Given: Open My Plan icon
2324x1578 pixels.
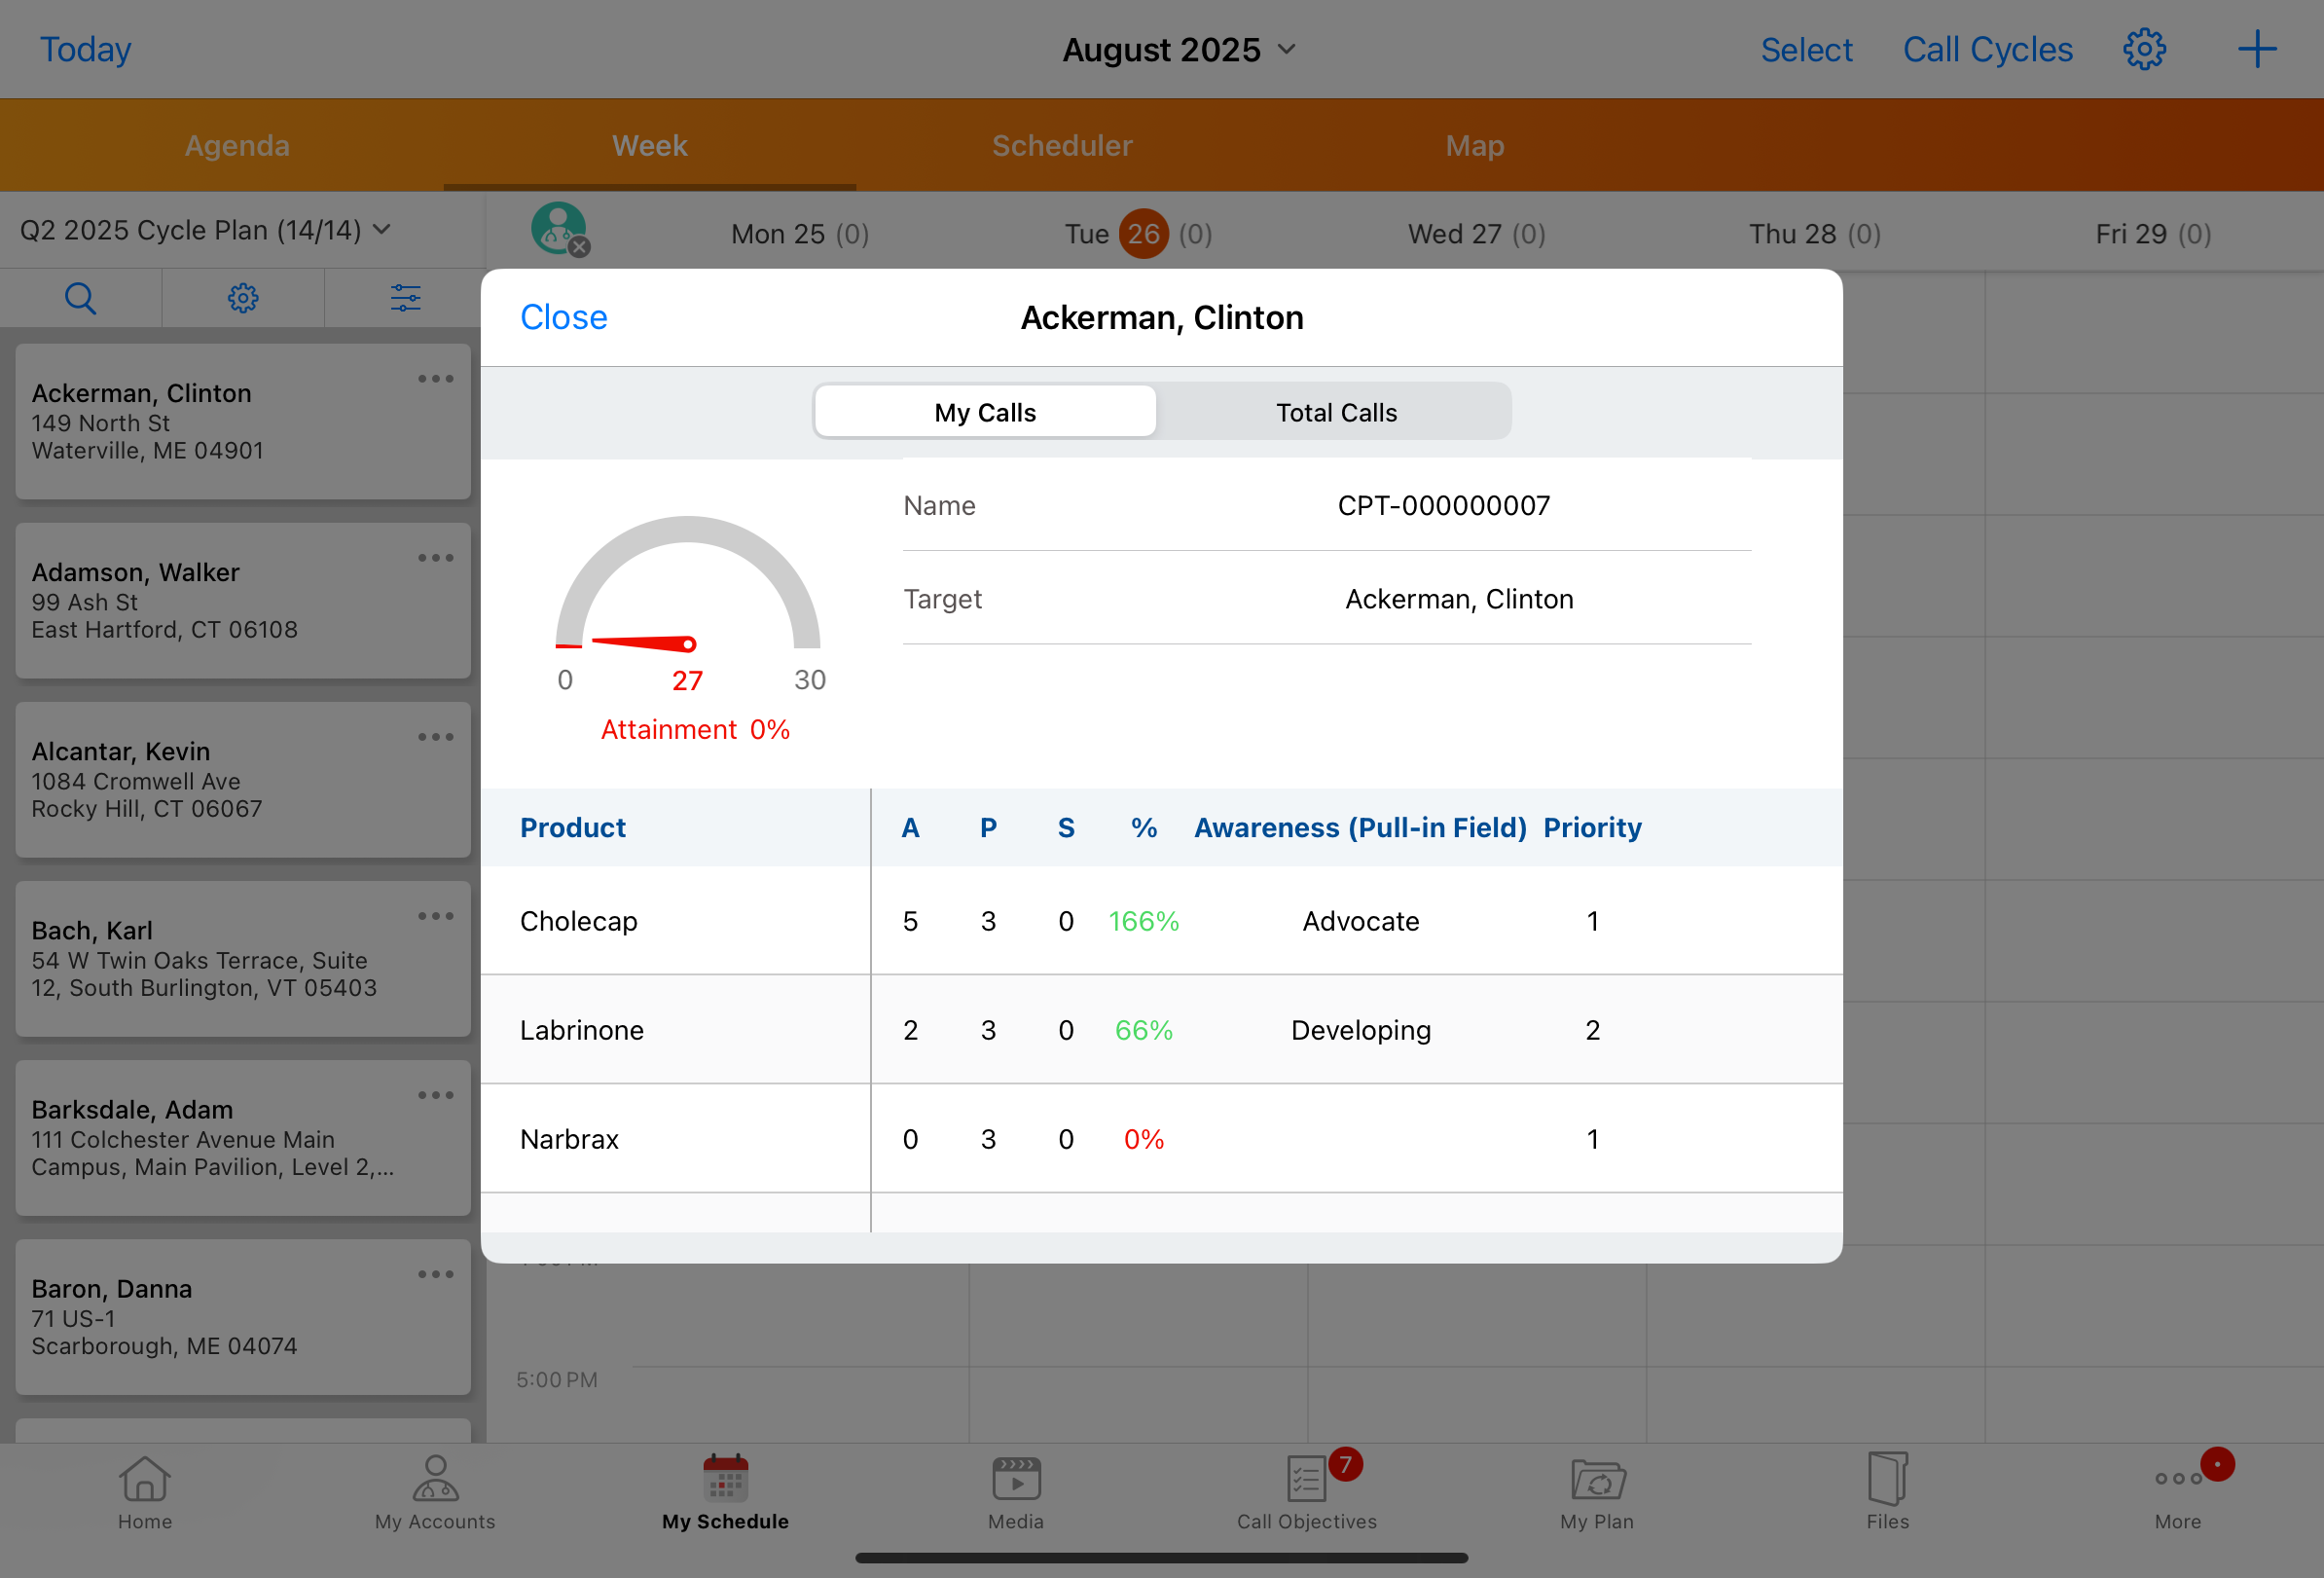Looking at the screenshot, I should (x=1597, y=1480).
